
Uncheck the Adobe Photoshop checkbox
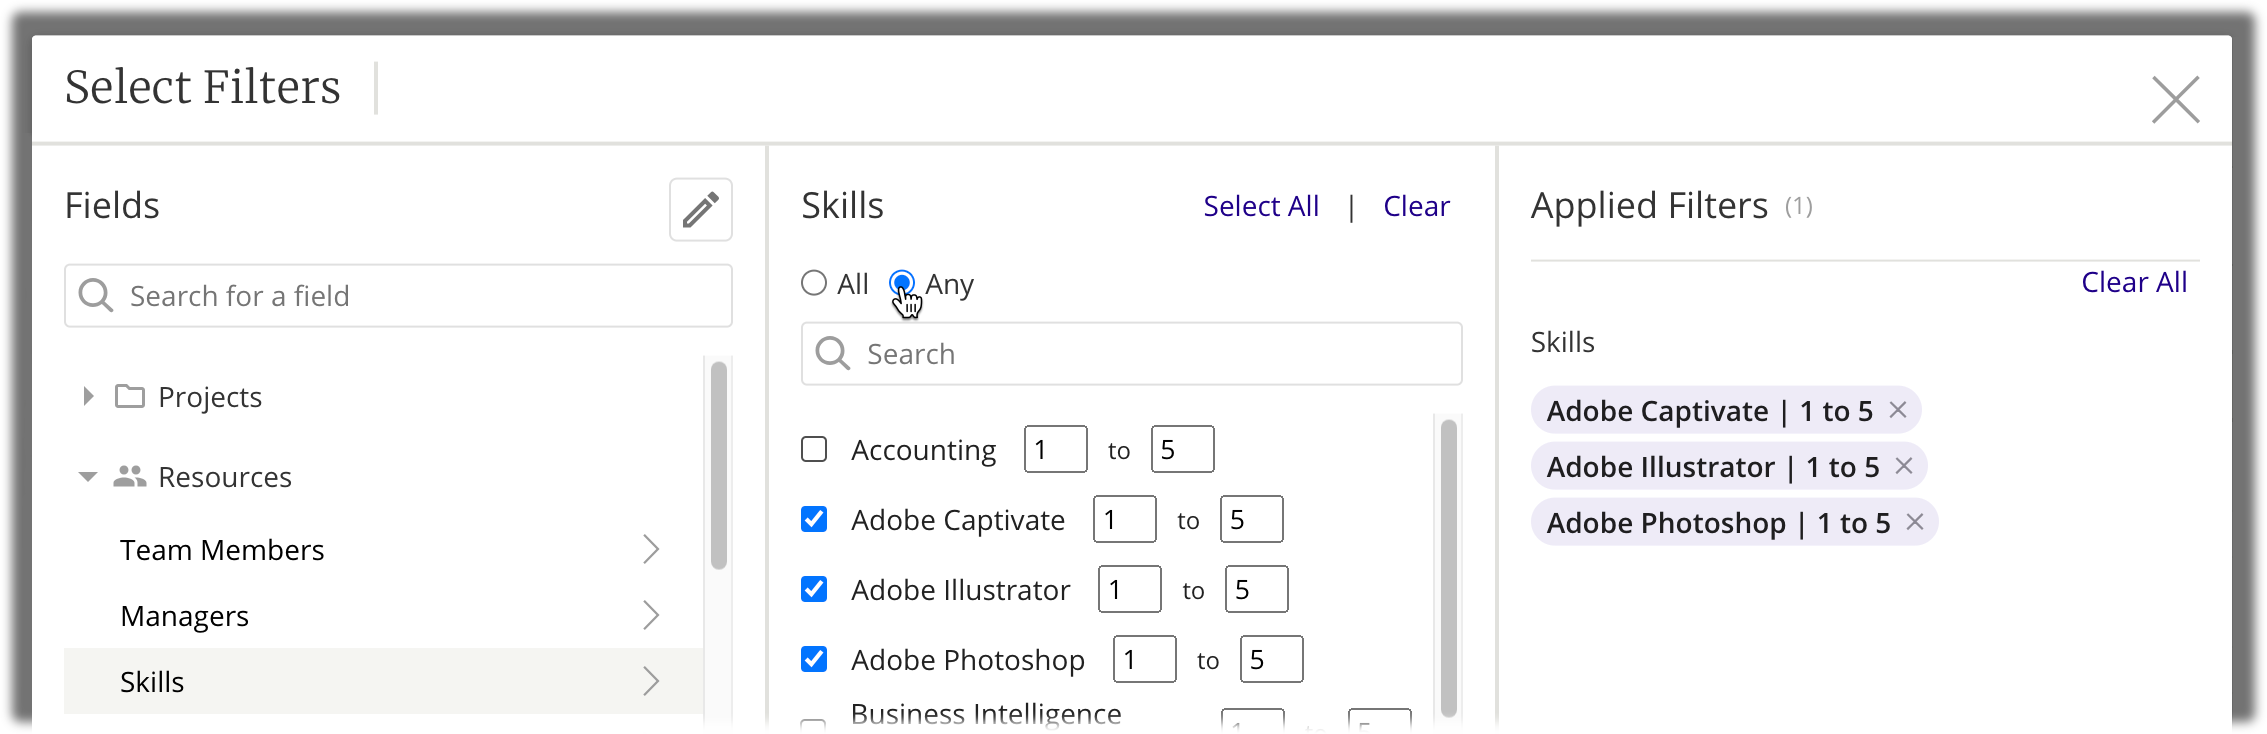[x=814, y=659]
